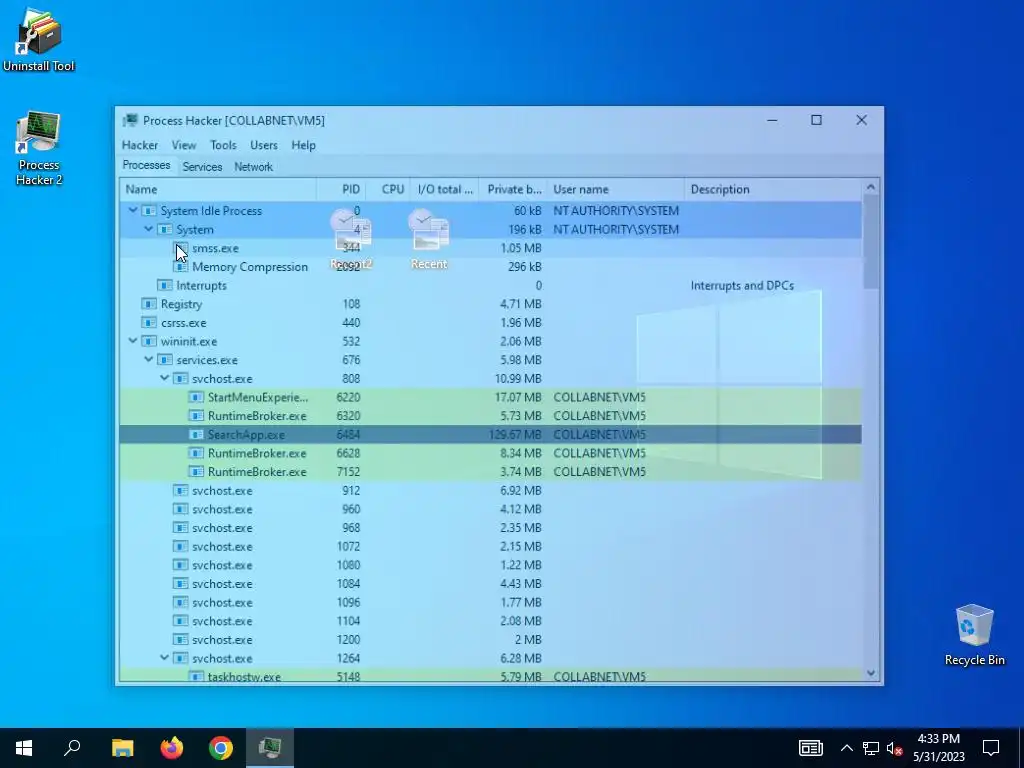
Task: Click the 10.99 MB private bytes value
Action: tap(518, 379)
